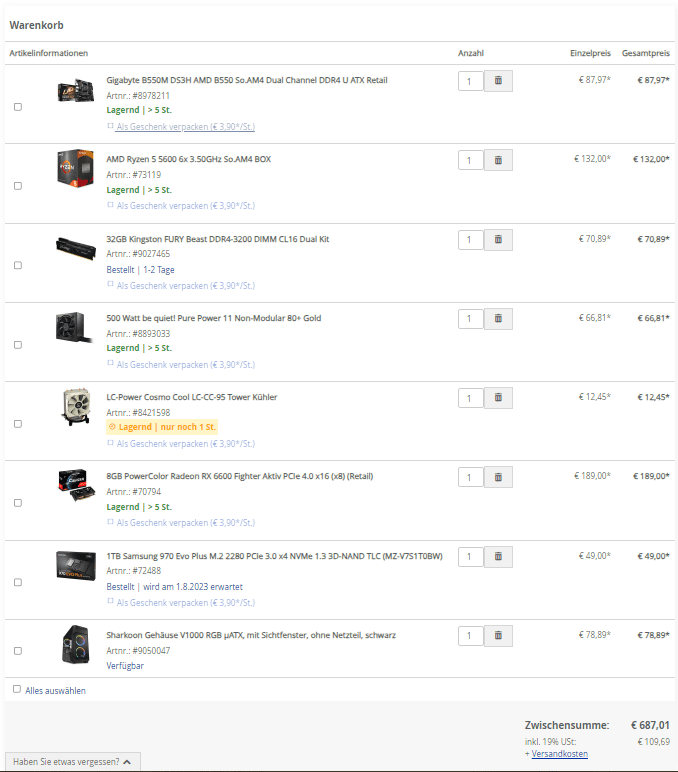
Task: Expand the Haben Sie etwas vergessen panel
Action: (x=72, y=762)
